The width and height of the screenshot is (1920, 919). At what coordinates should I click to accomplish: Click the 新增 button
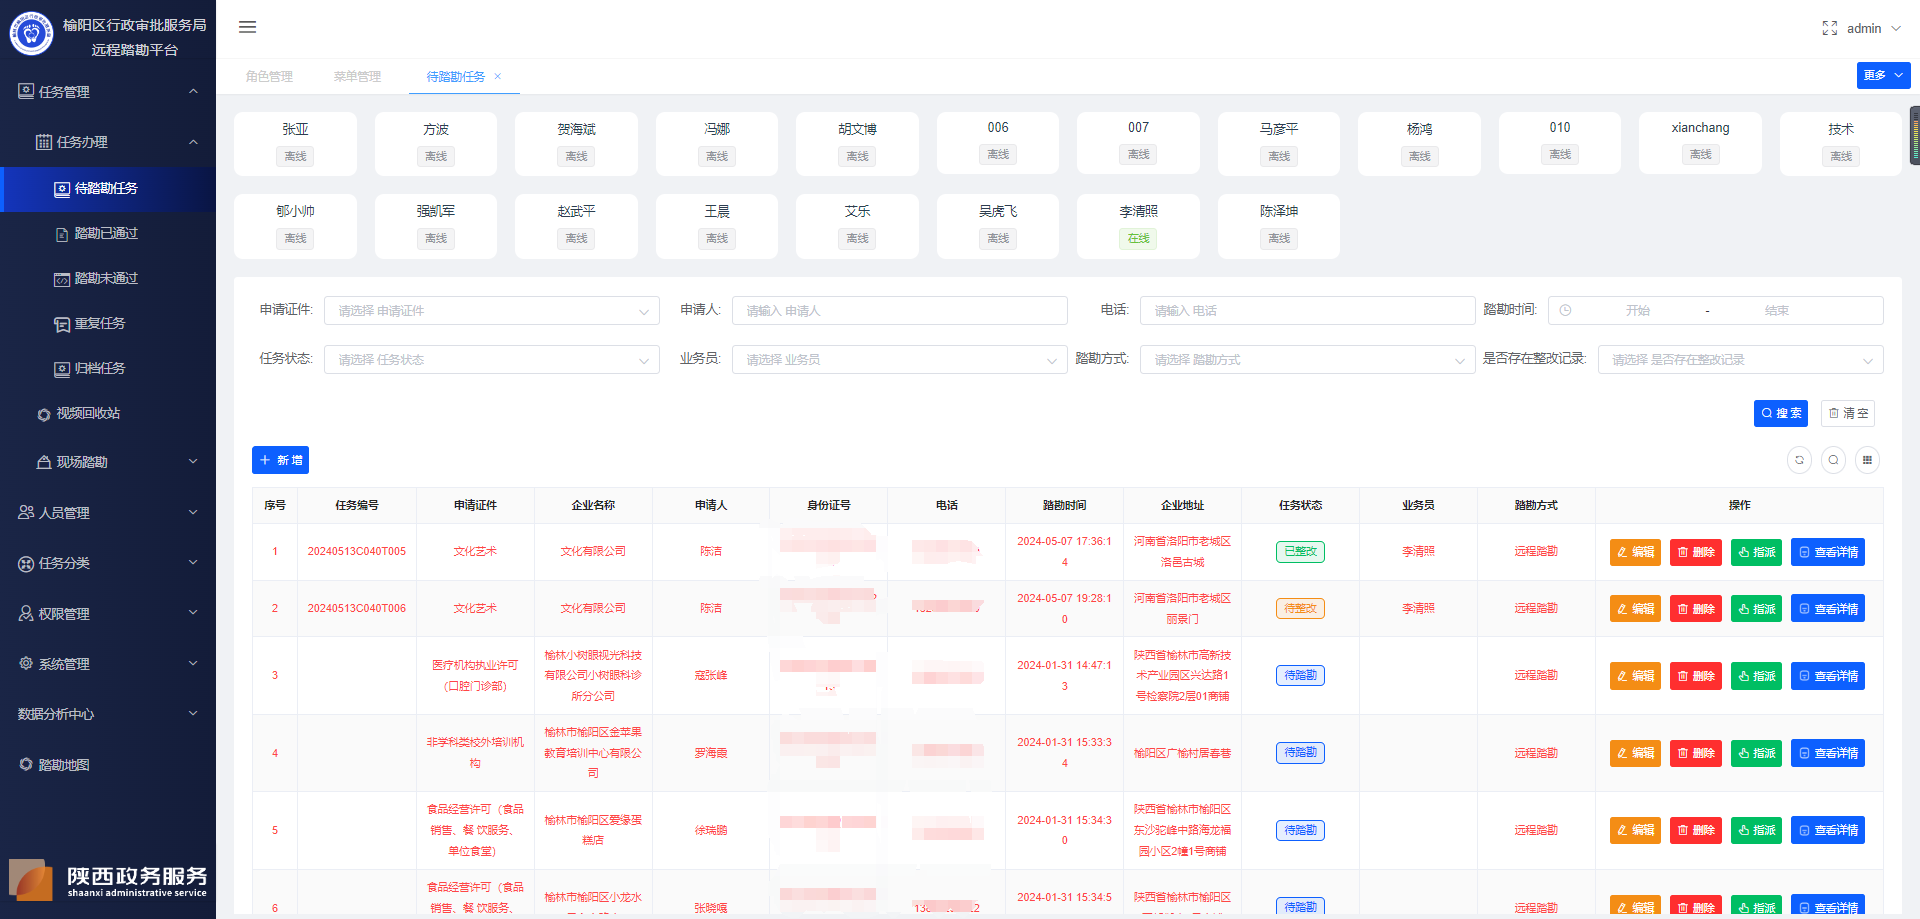280,460
